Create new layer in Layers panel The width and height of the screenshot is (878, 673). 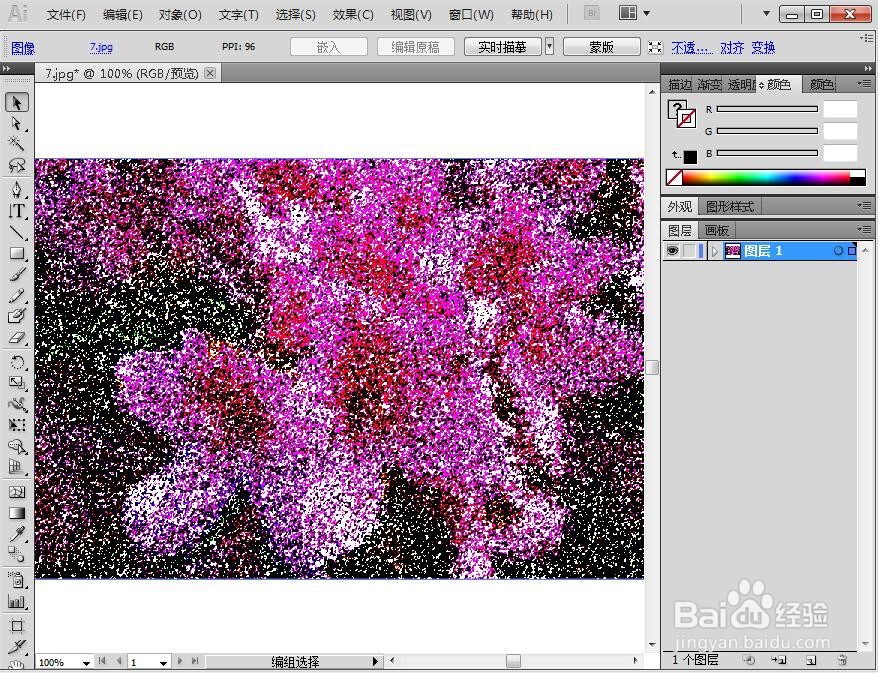811,660
